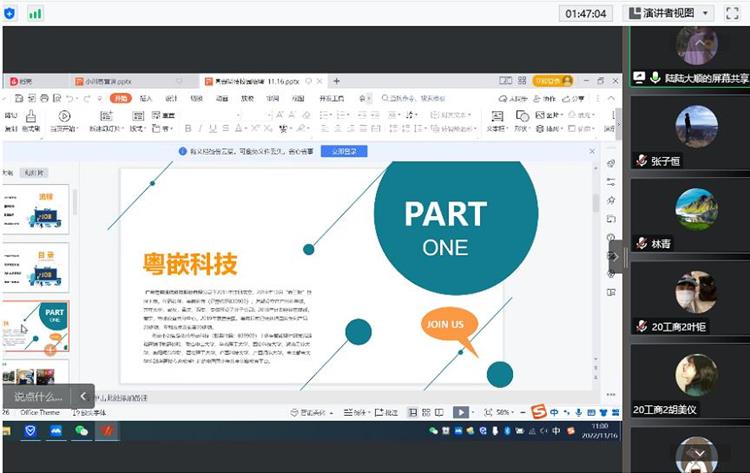Open a new document tab with plus

point(336,81)
